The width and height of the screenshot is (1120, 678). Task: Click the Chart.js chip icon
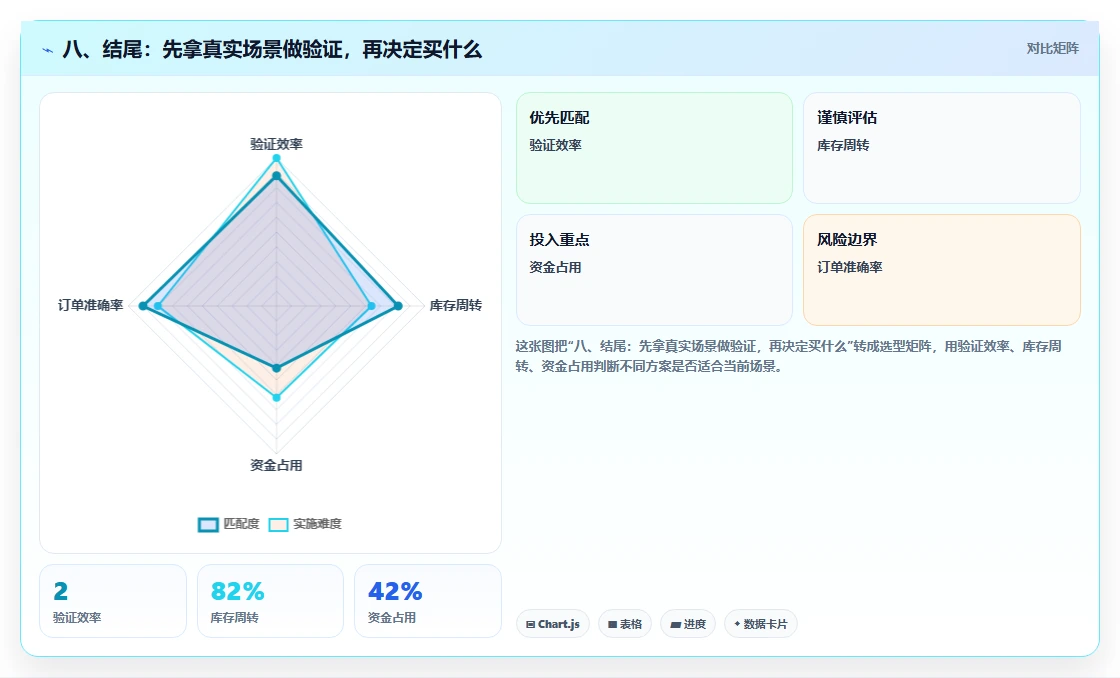pyautogui.click(x=530, y=624)
